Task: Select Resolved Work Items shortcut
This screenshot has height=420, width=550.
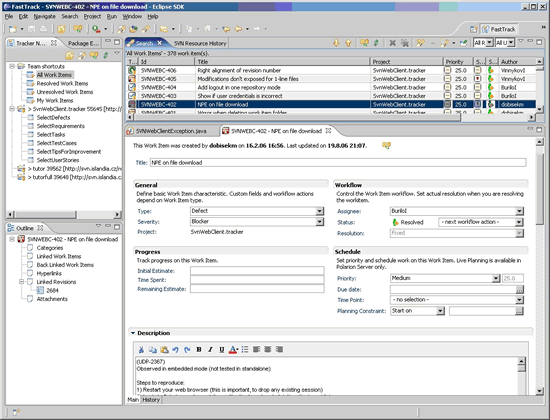Action: 62,84
